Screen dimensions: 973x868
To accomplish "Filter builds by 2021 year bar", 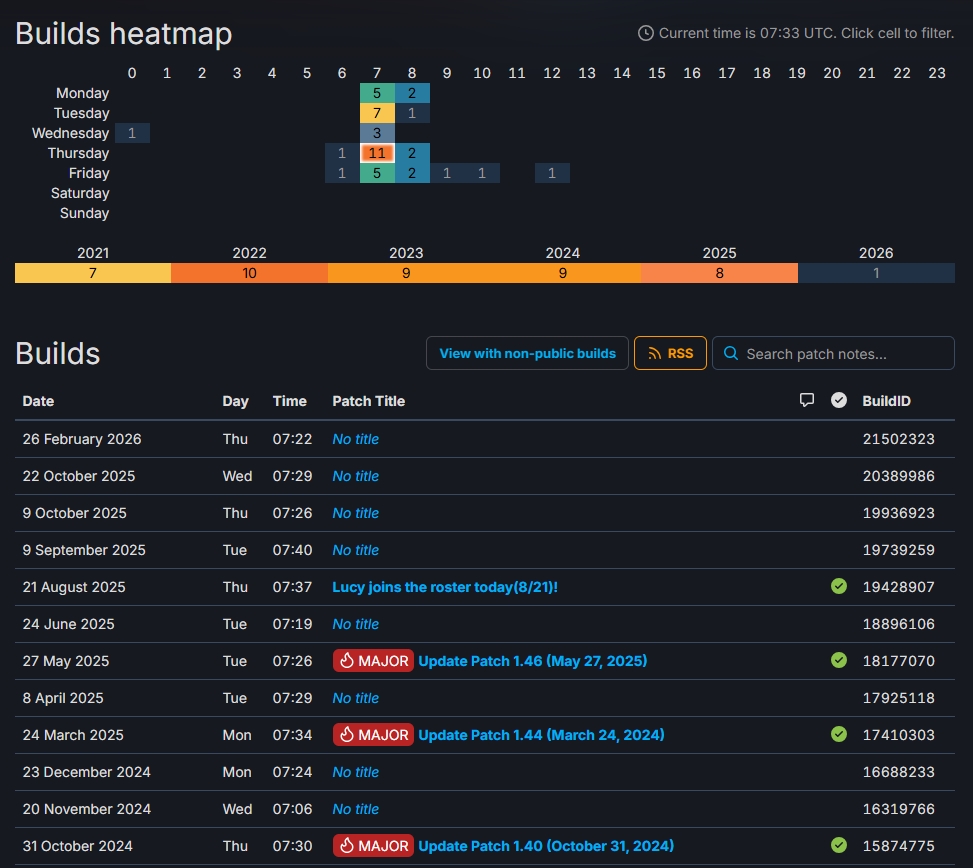I will (93, 273).
